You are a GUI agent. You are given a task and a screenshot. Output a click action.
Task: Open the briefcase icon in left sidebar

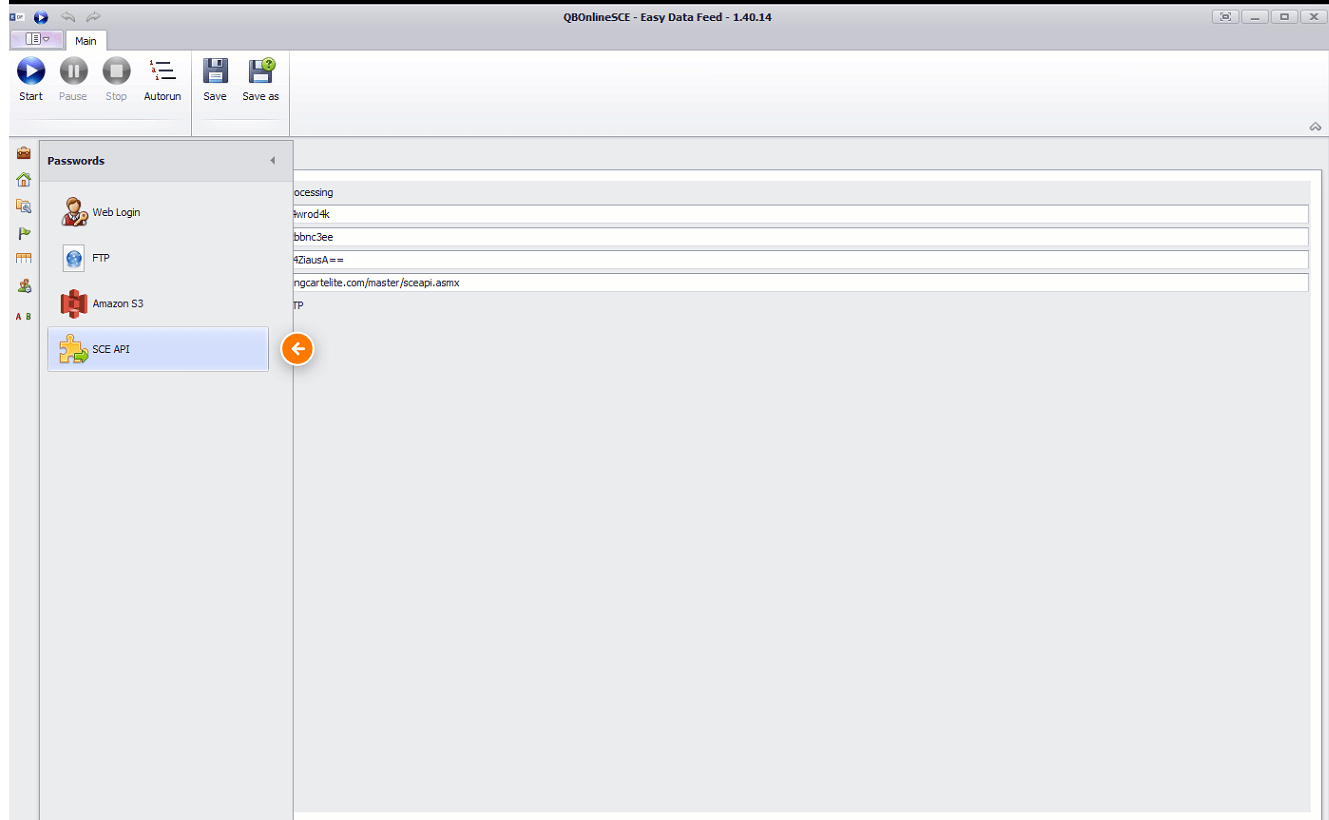[23, 153]
